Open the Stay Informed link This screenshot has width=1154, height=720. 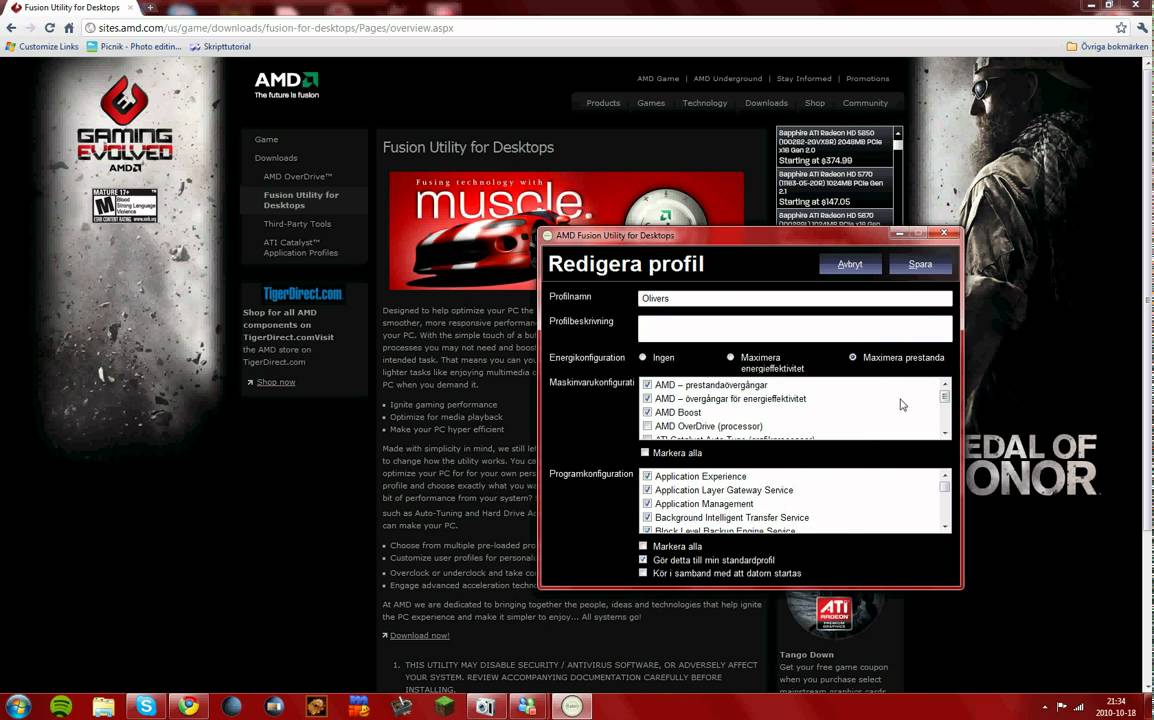(804, 79)
